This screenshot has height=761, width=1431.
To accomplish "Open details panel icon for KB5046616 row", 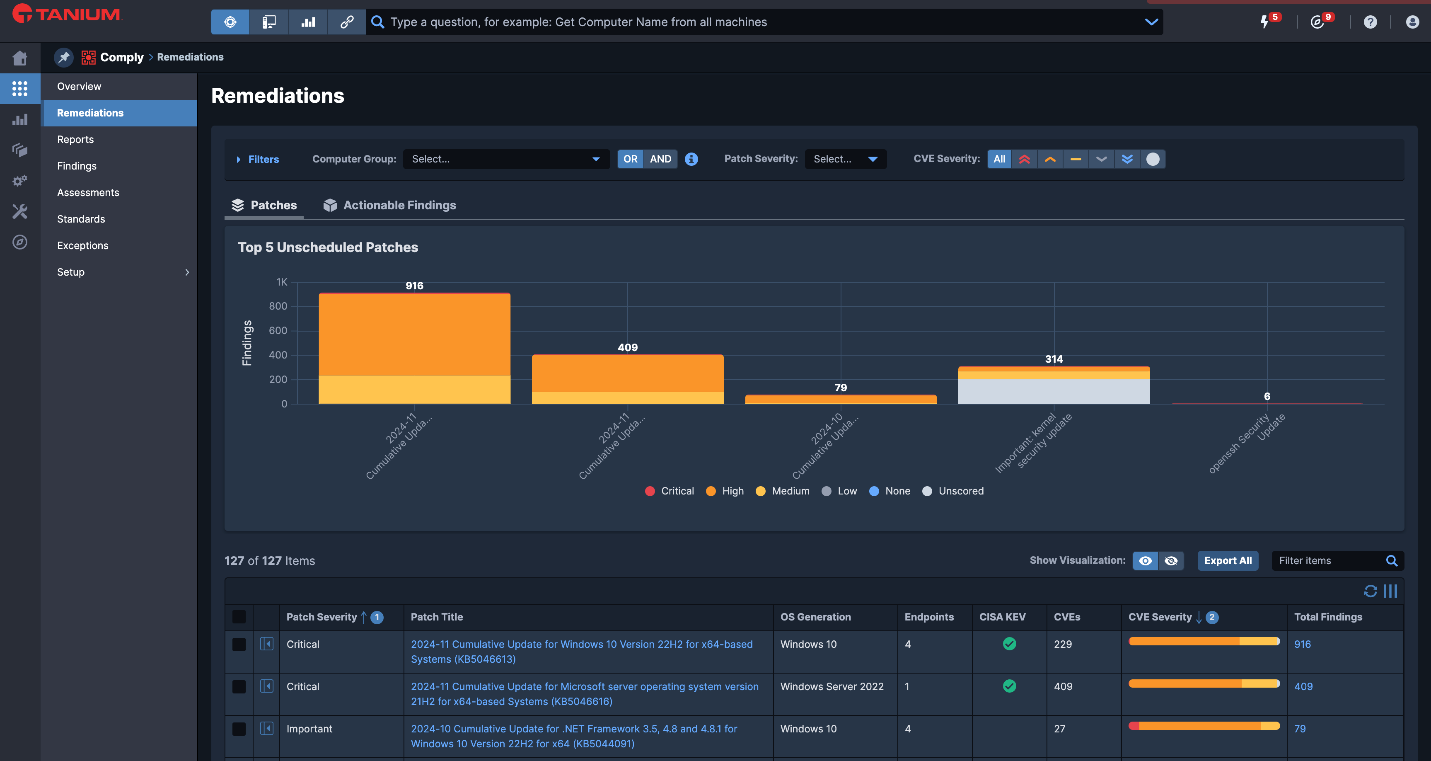I will tap(266, 686).
